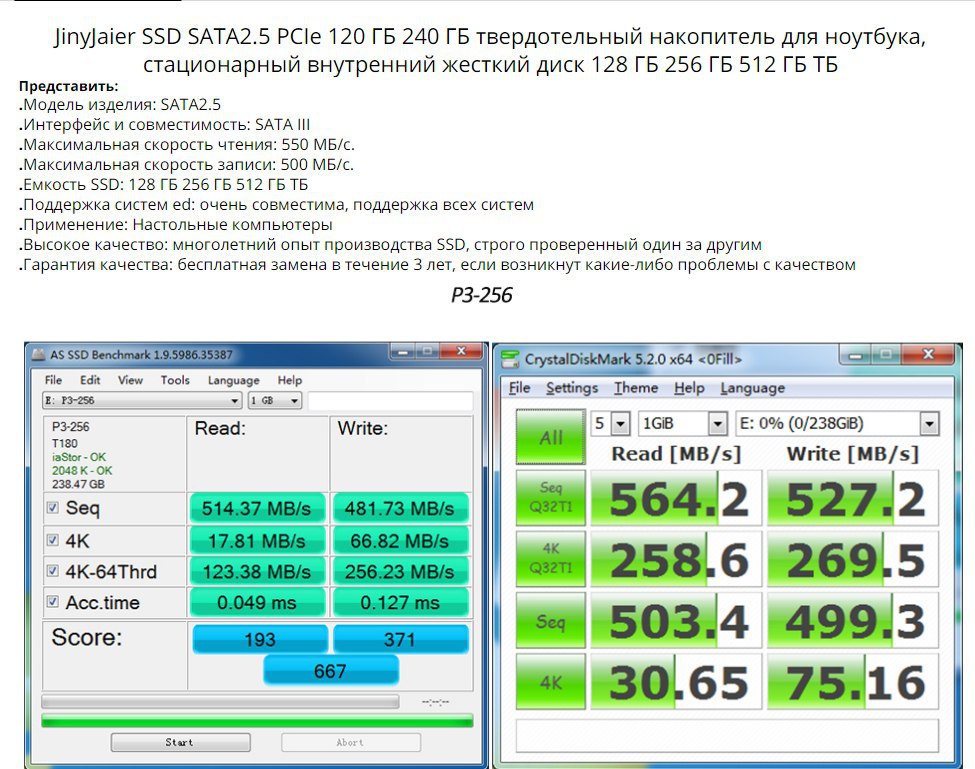The width and height of the screenshot is (975, 769).
Task: Click the 258.6 4K Q32T1 read value
Action: point(676,559)
